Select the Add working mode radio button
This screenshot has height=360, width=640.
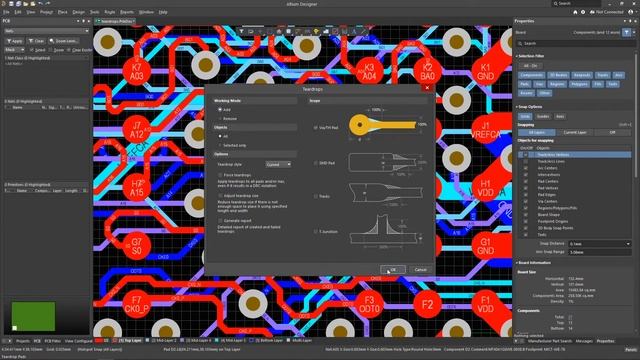pos(220,109)
